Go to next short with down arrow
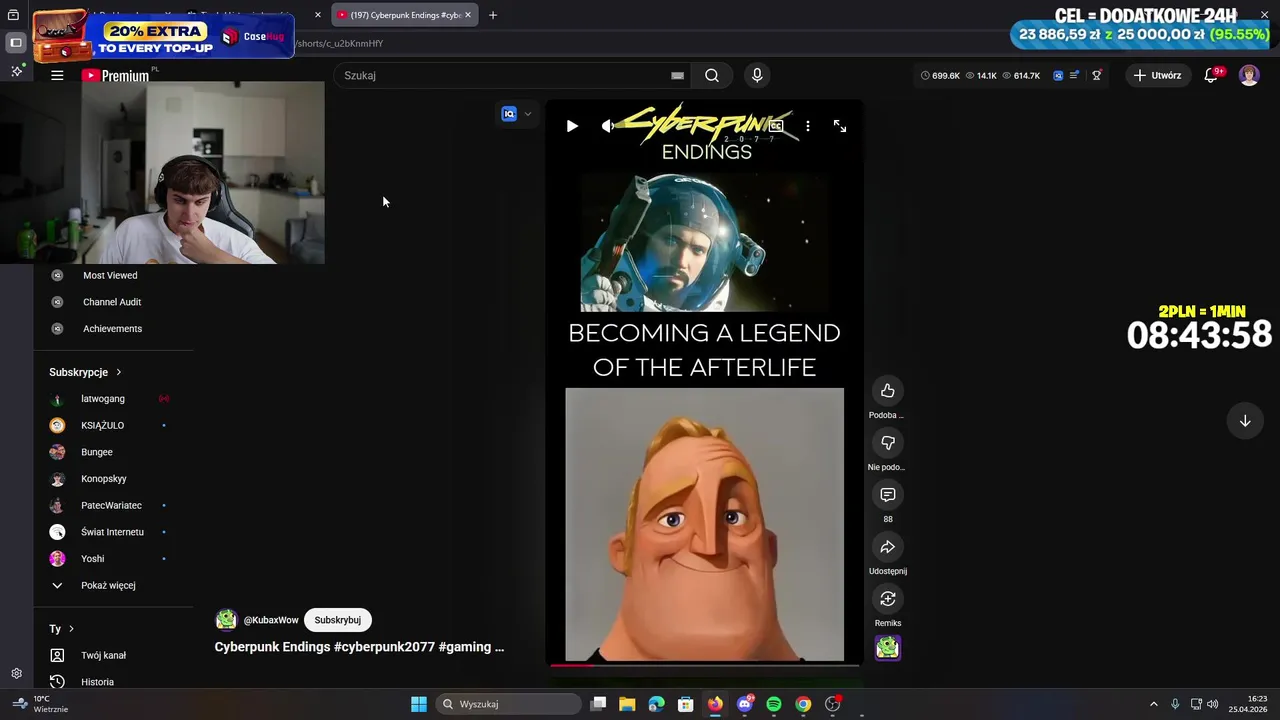 (1245, 421)
